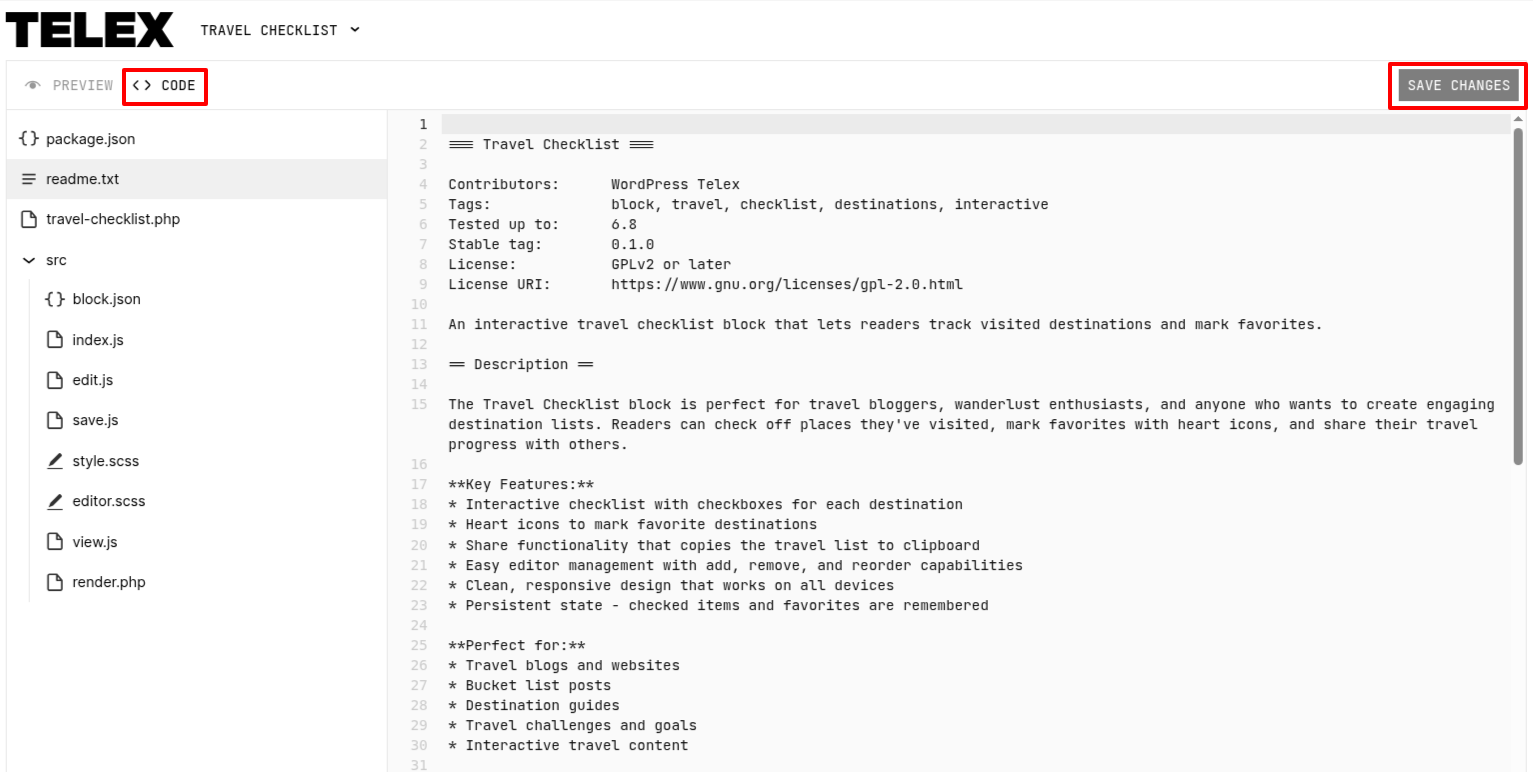Screen dimensions: 1533x772
Task: Save changes to the block
Action: coord(1458,86)
